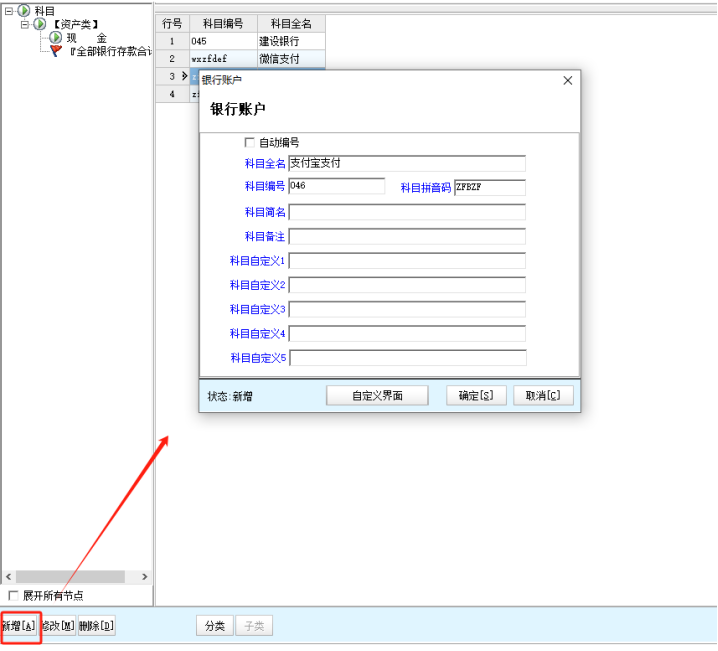Viewport: 718px width, 651px height.
Task: Enable the 自动编号 checkbox
Action: coord(249,142)
